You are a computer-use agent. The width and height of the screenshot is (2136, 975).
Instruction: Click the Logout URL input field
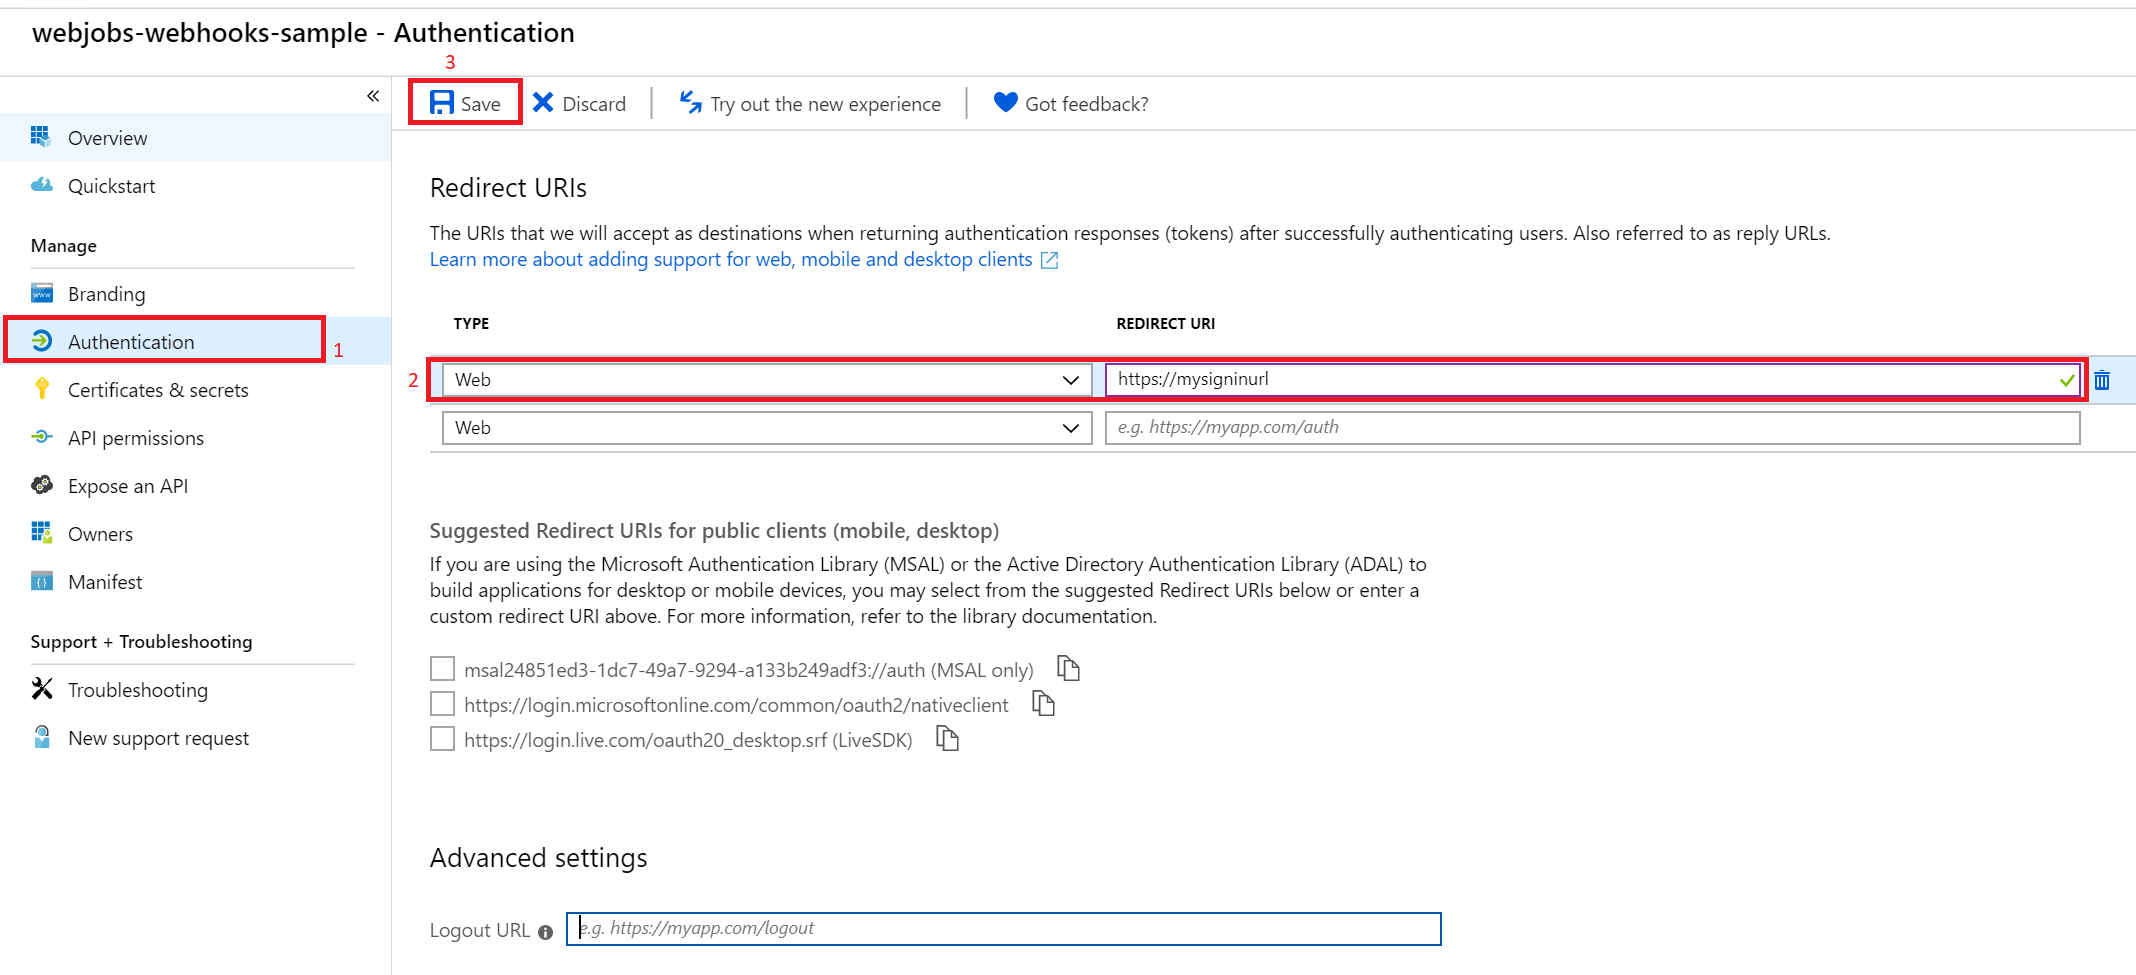[1004, 928]
